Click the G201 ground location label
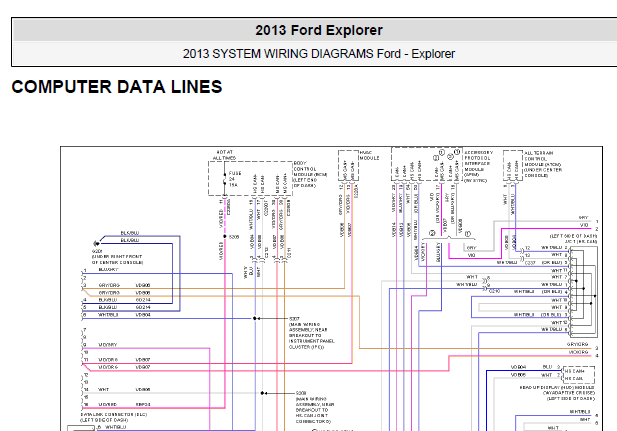 [117, 257]
